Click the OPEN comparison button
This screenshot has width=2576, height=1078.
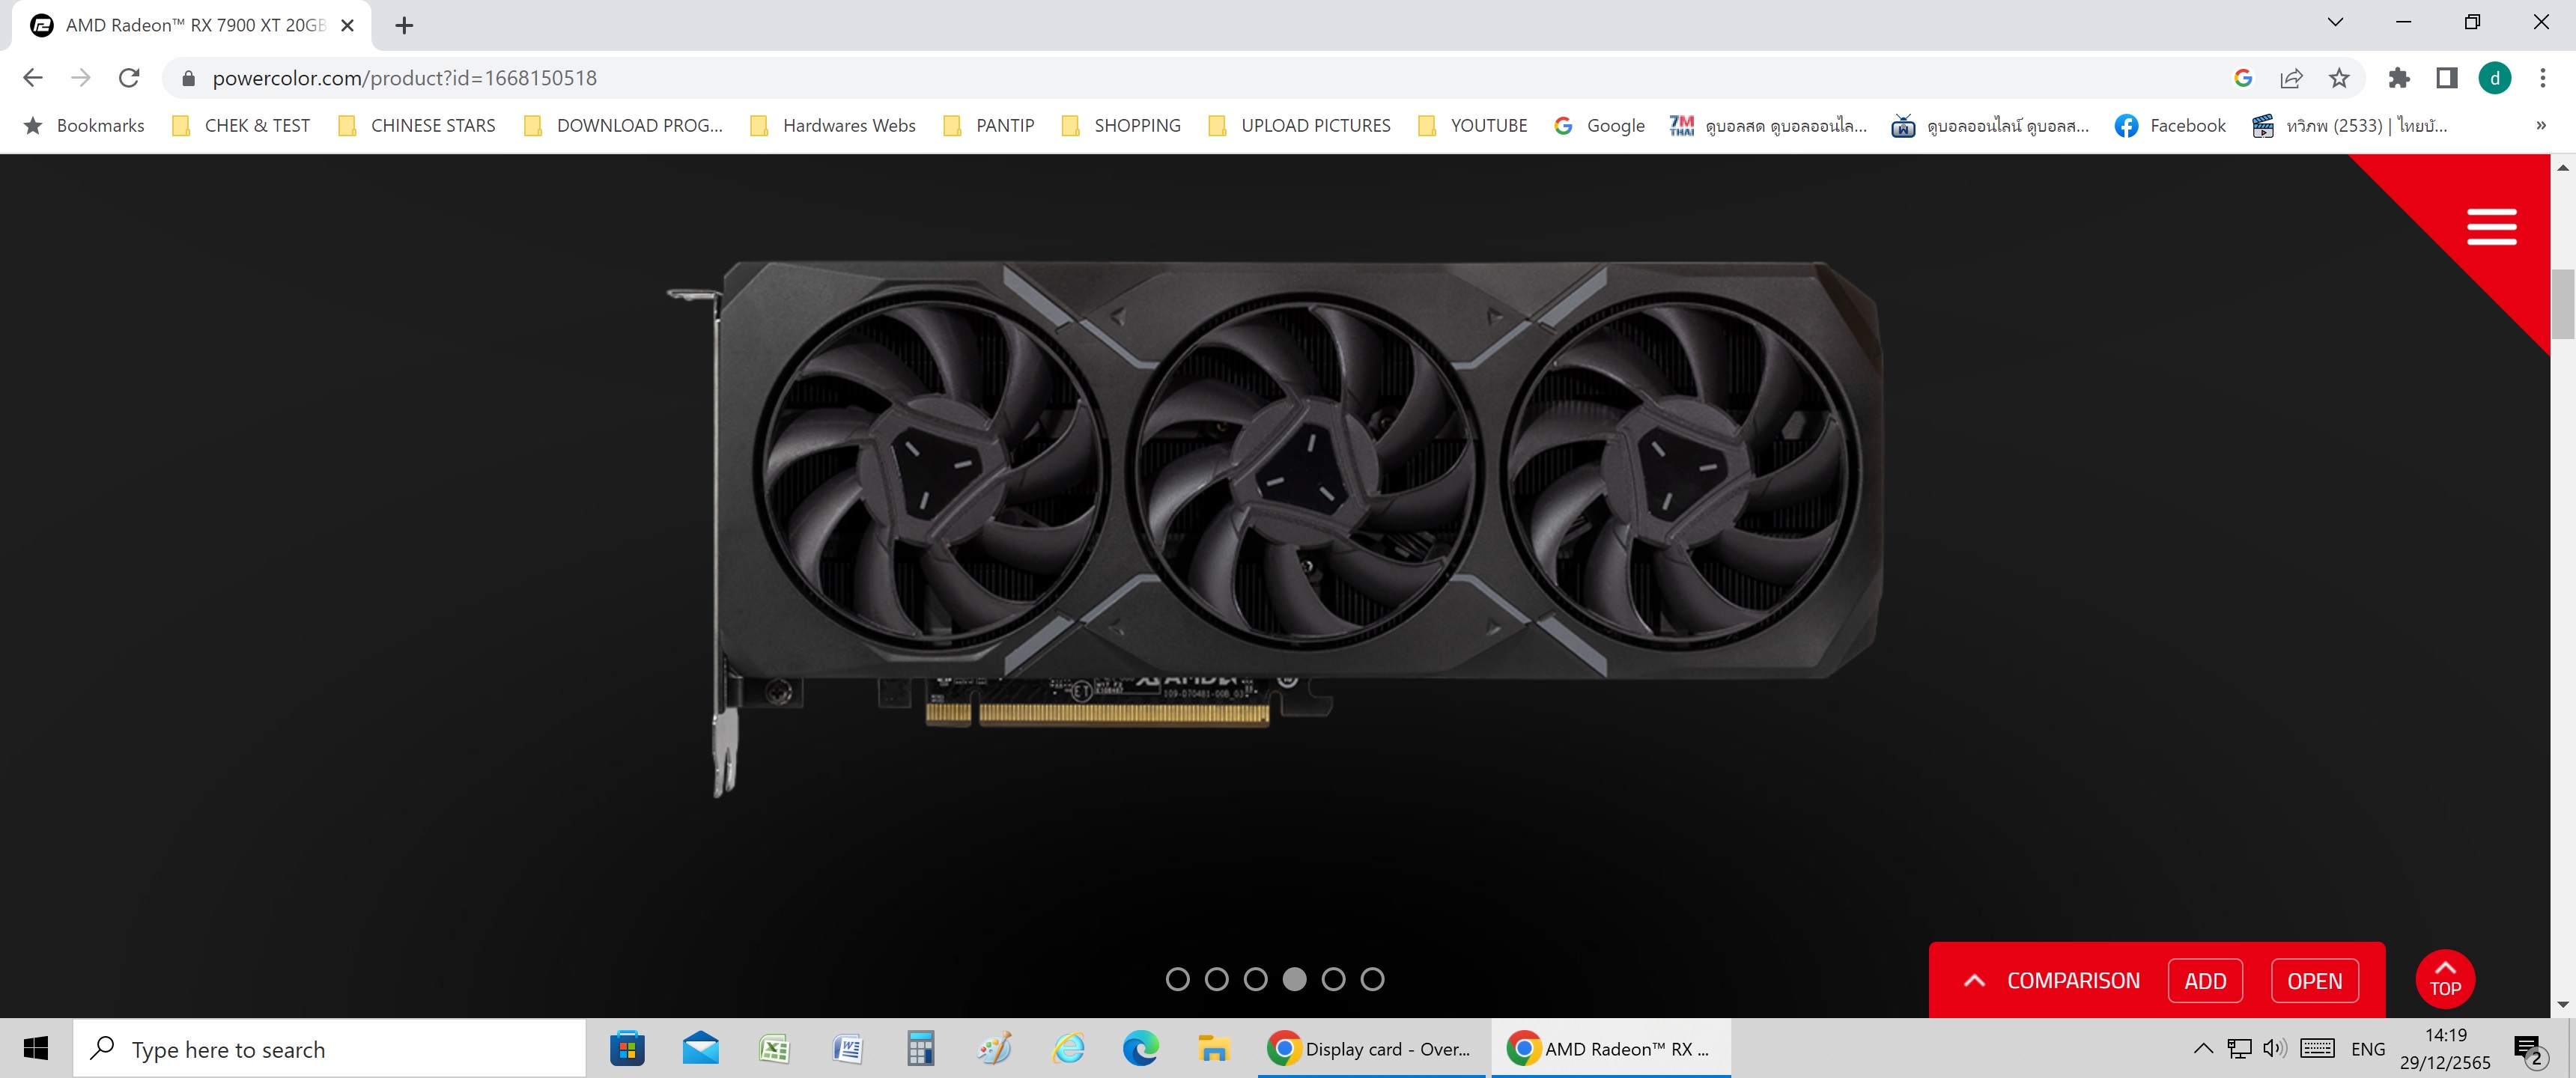coord(2314,980)
